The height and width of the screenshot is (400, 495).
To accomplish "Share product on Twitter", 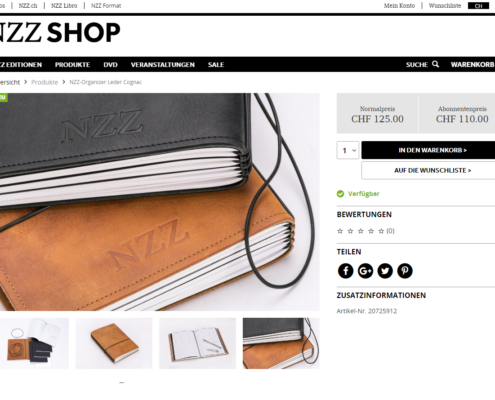I will coord(385,271).
